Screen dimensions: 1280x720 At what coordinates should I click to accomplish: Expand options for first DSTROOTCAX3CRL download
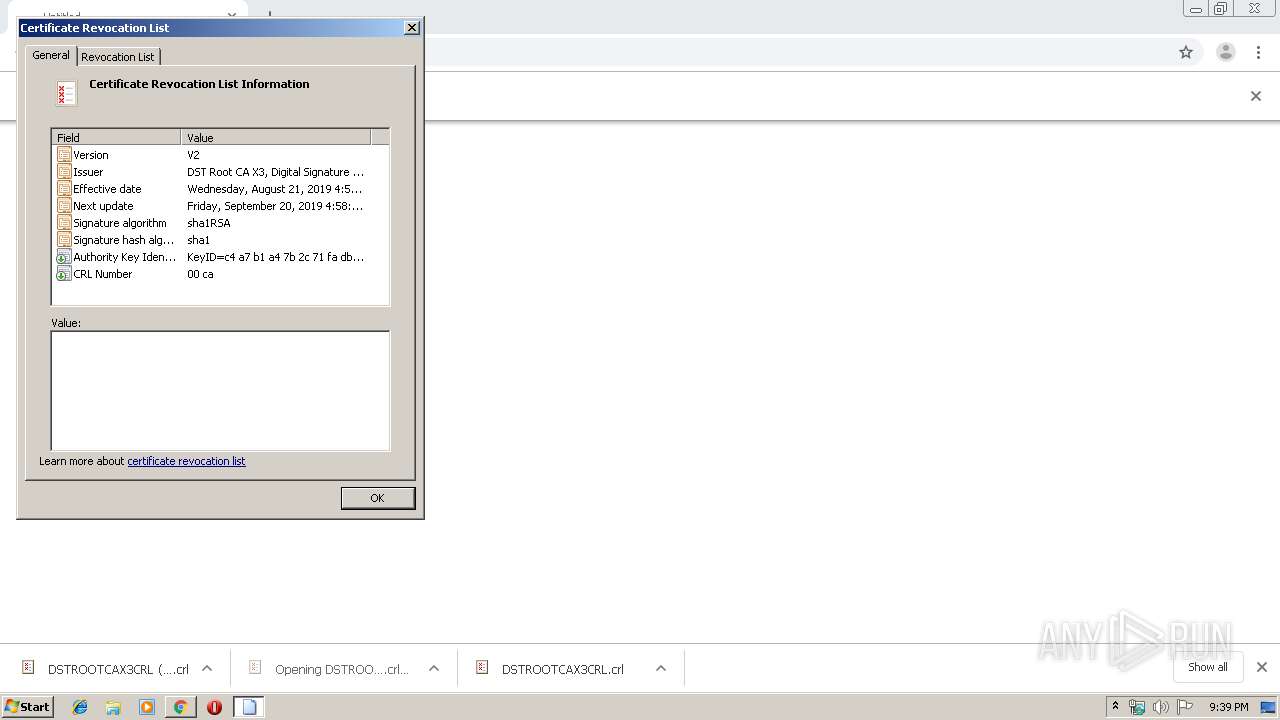[207, 668]
